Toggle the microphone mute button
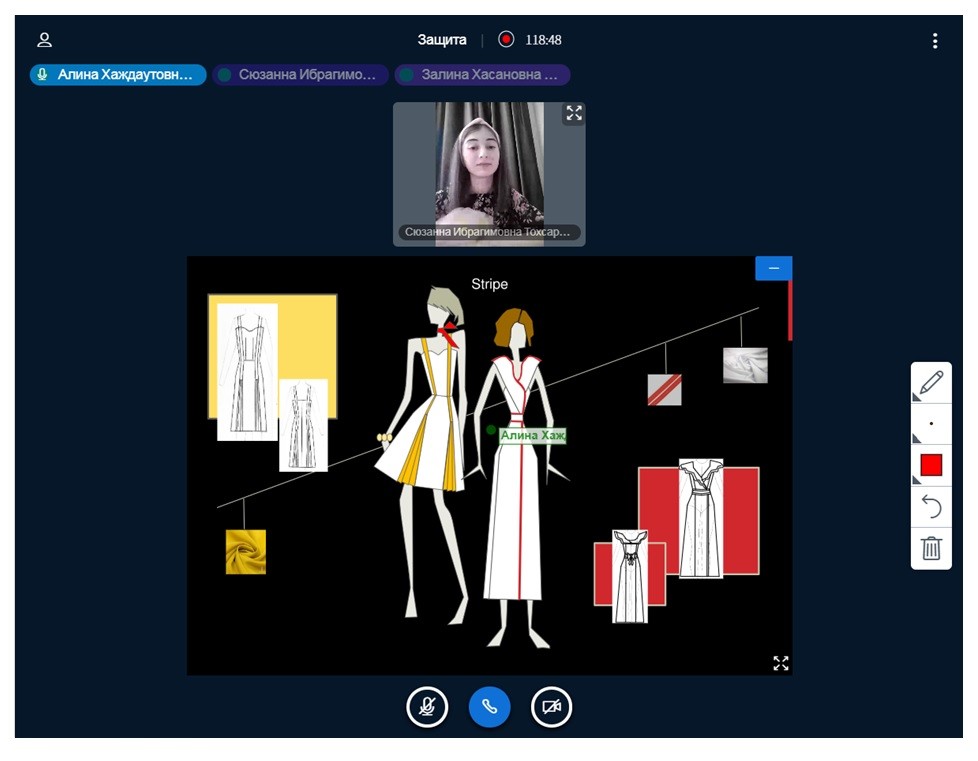The width and height of the screenshot is (978, 761). tap(427, 707)
